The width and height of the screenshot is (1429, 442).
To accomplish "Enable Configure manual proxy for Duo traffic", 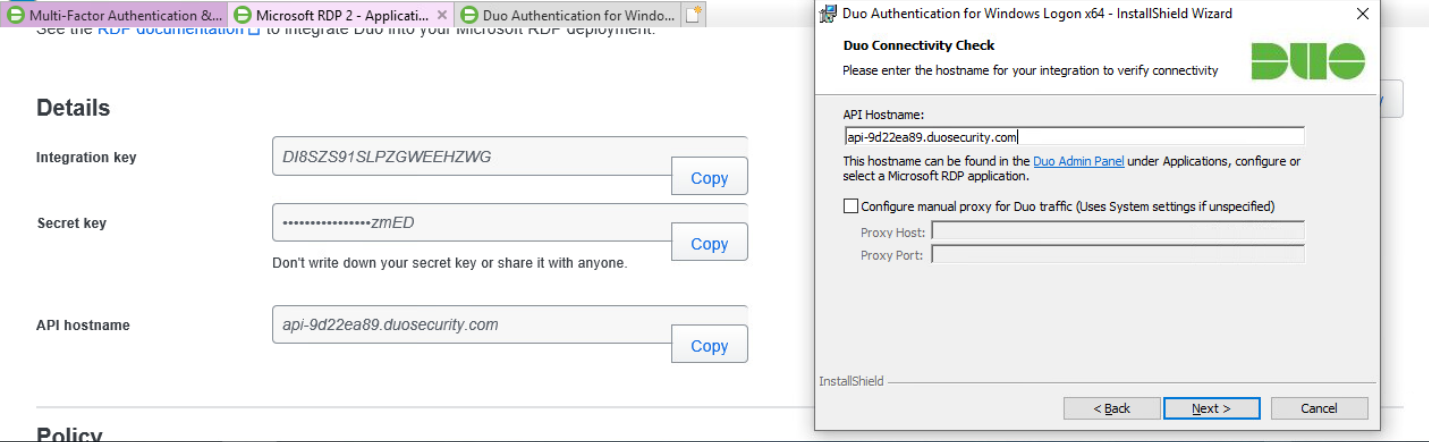I will coord(851,206).
